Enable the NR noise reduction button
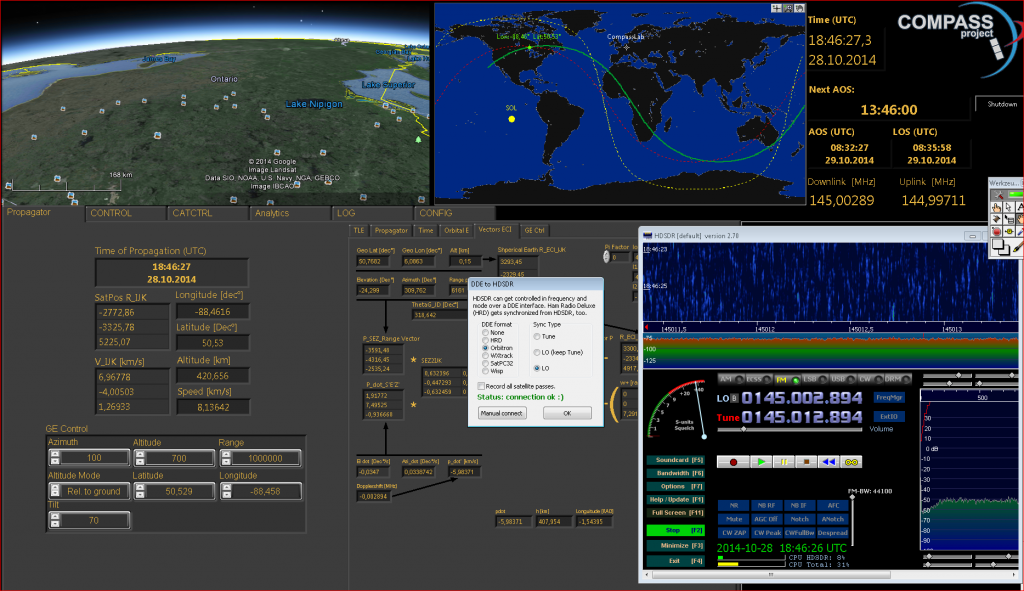 (734, 506)
